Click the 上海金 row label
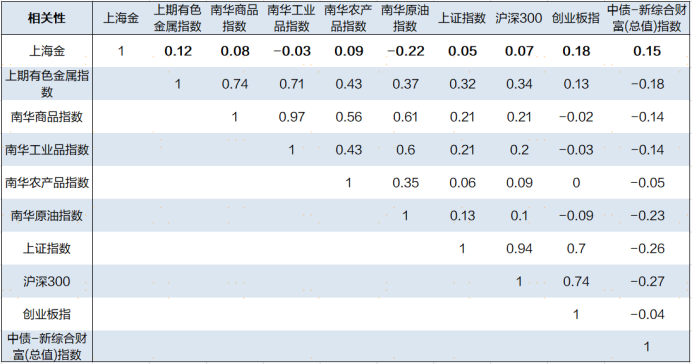Image resolution: width=693 pixels, height=364 pixels. 46,51
